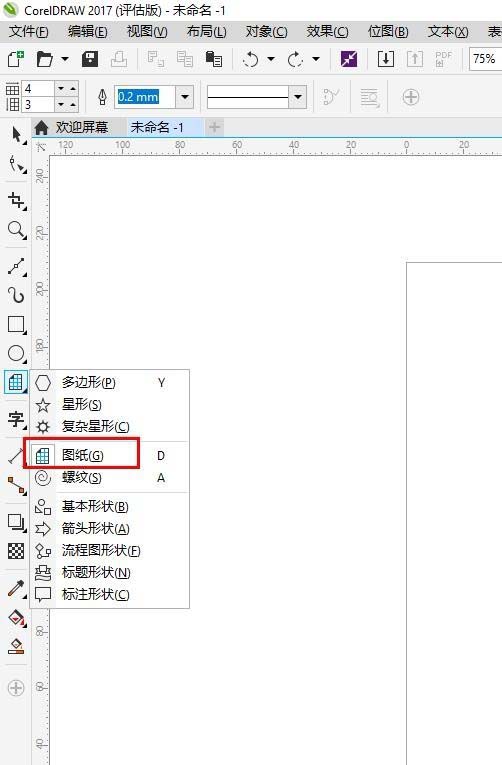Click the Import icon
Image resolution: width=502 pixels, height=765 pixels.
[386, 59]
